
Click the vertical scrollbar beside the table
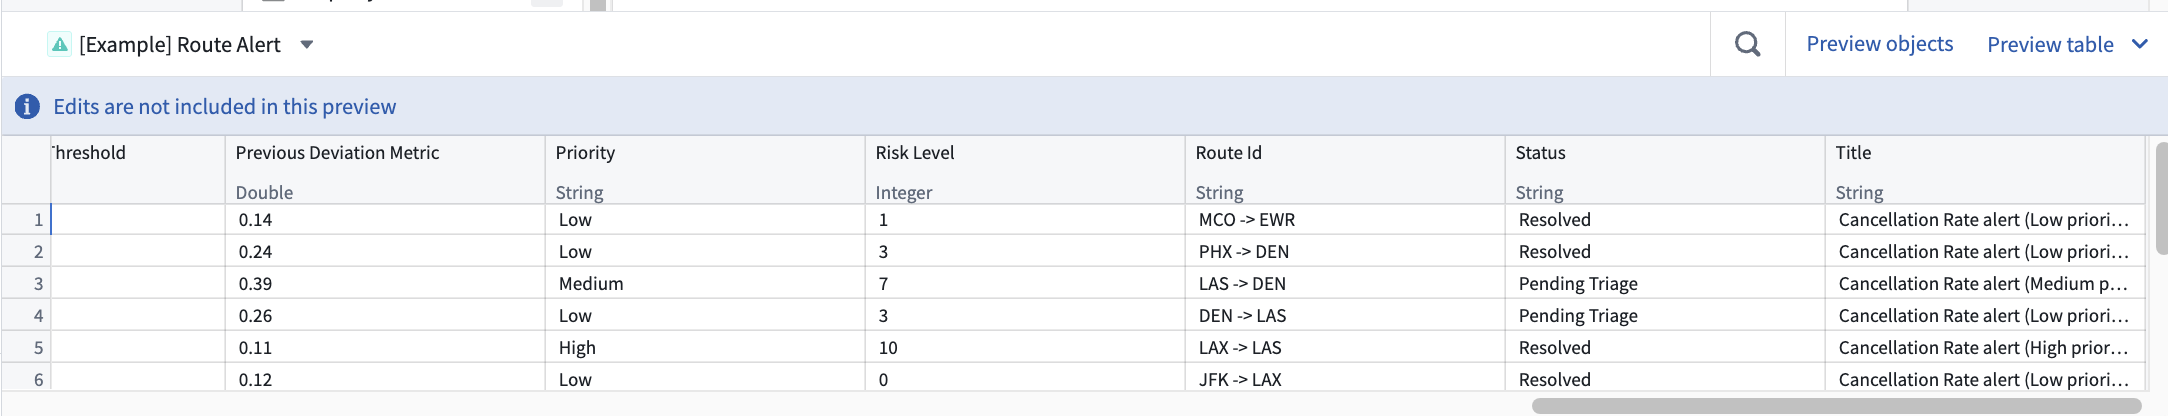tap(2161, 198)
